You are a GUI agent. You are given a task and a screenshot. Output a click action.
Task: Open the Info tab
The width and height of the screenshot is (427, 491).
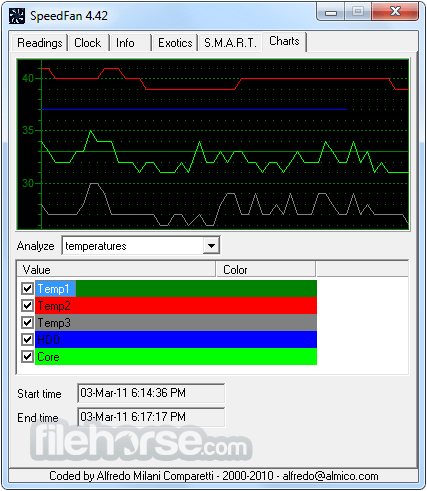(x=130, y=43)
